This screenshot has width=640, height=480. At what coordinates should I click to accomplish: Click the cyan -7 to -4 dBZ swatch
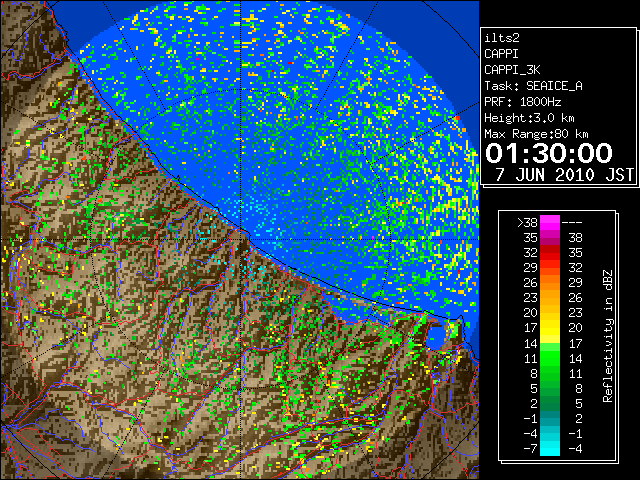tap(550, 448)
